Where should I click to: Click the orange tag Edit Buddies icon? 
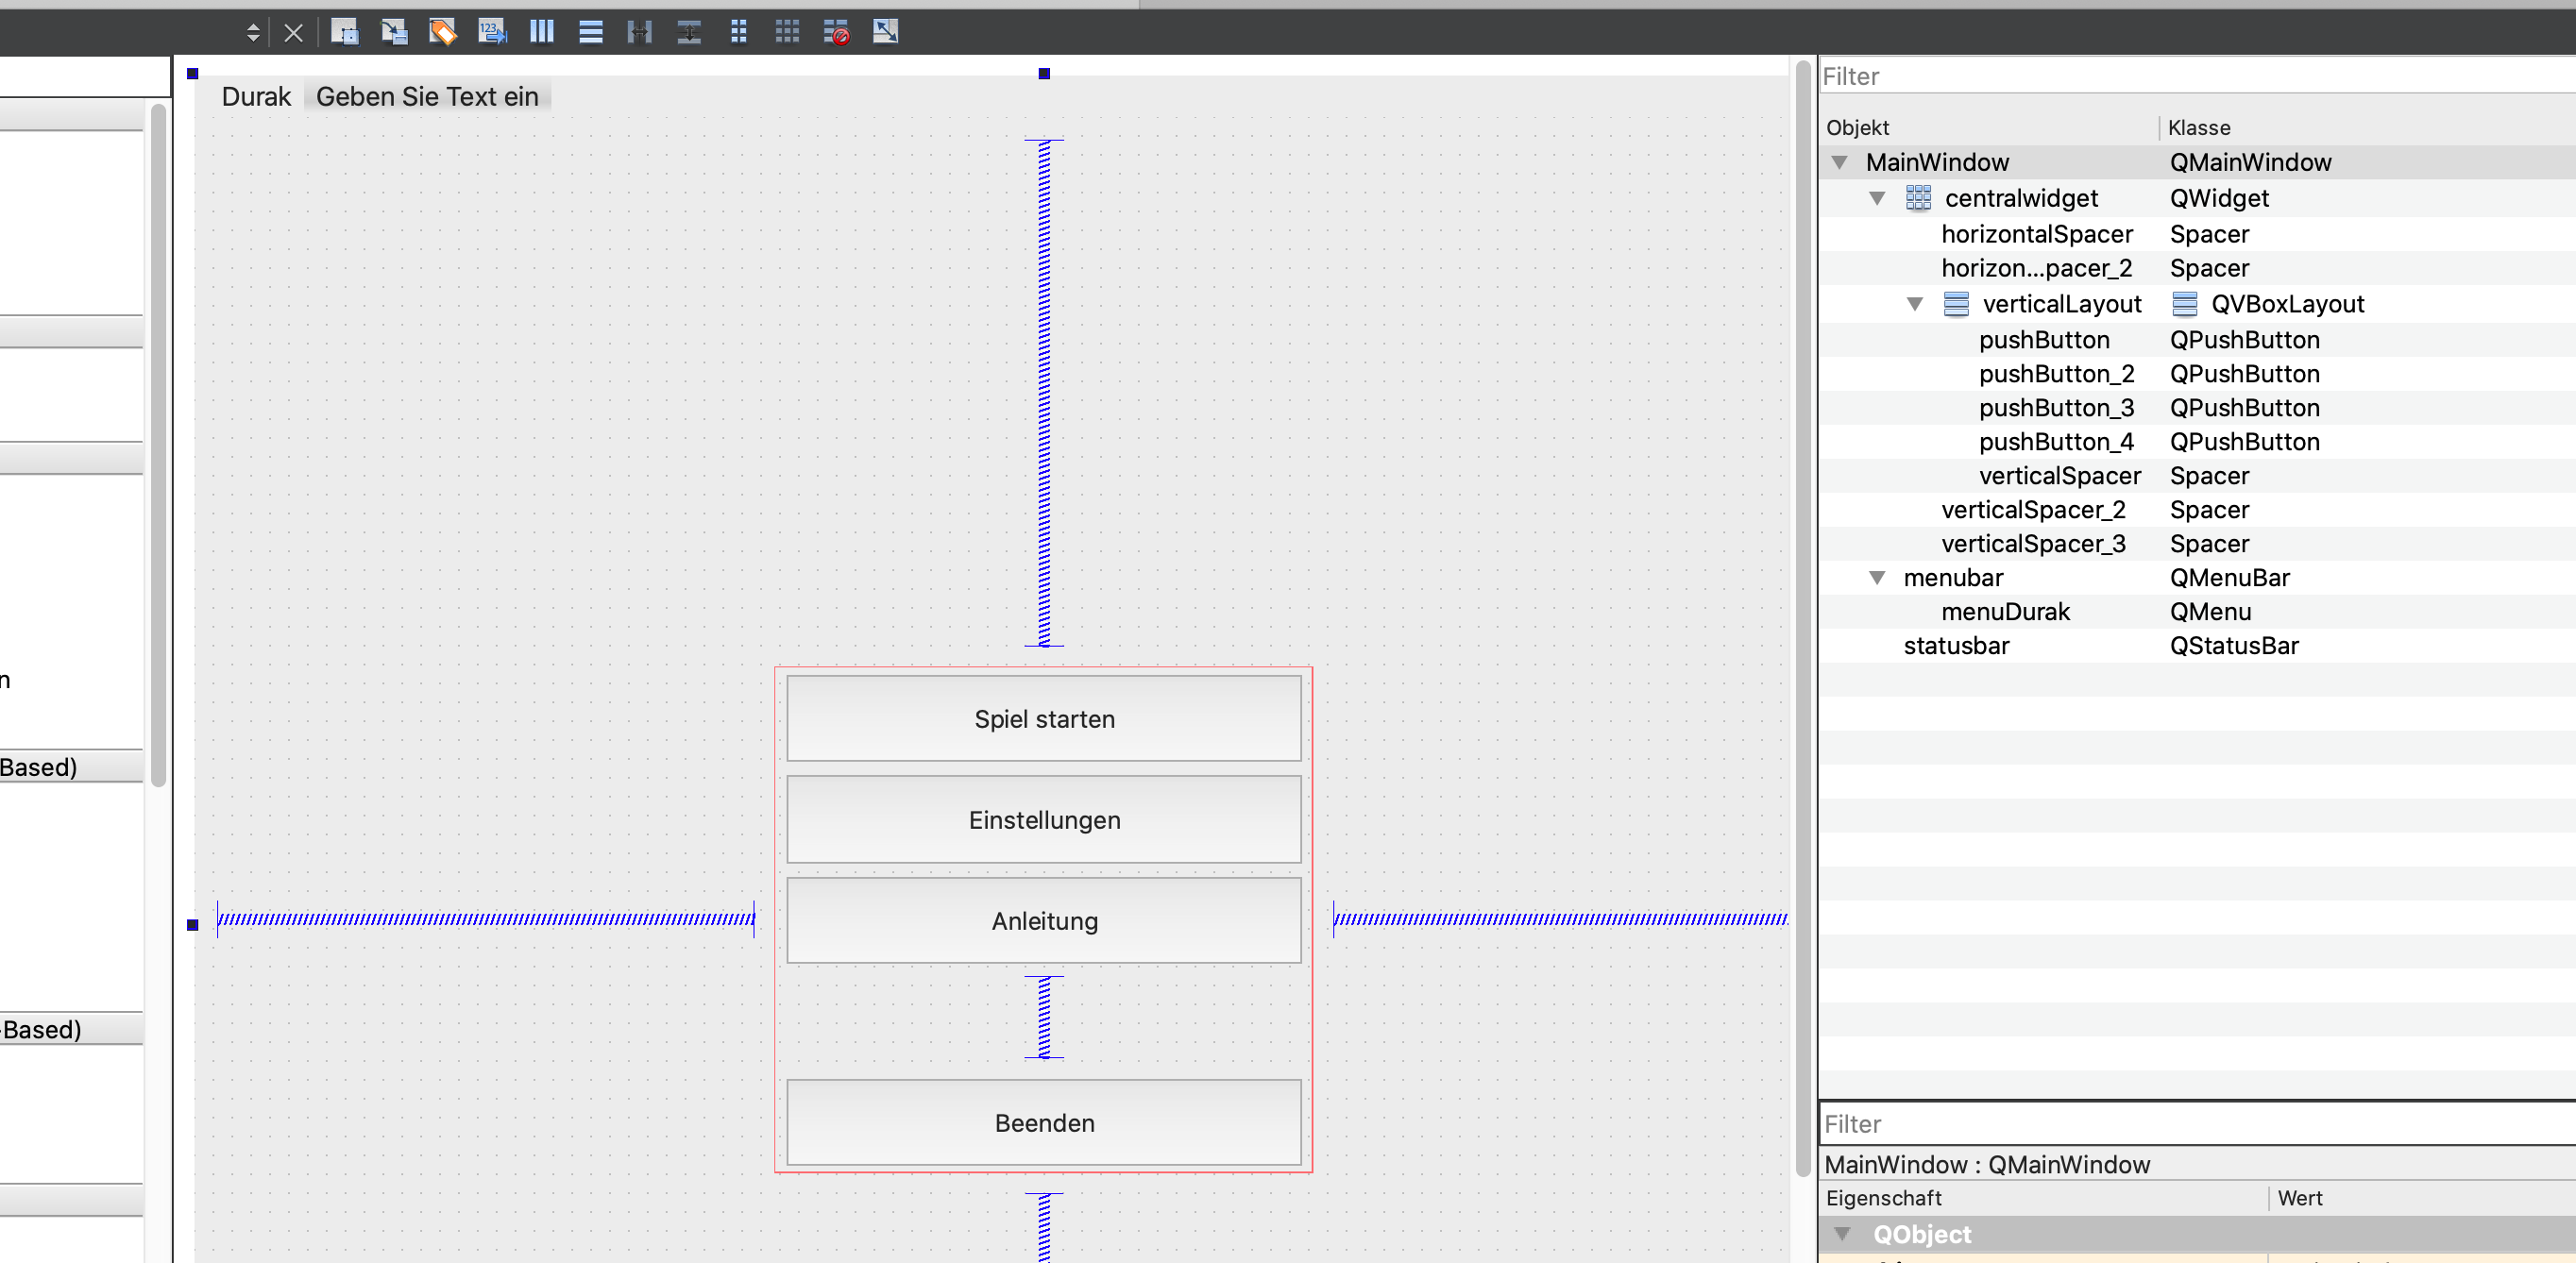443,32
